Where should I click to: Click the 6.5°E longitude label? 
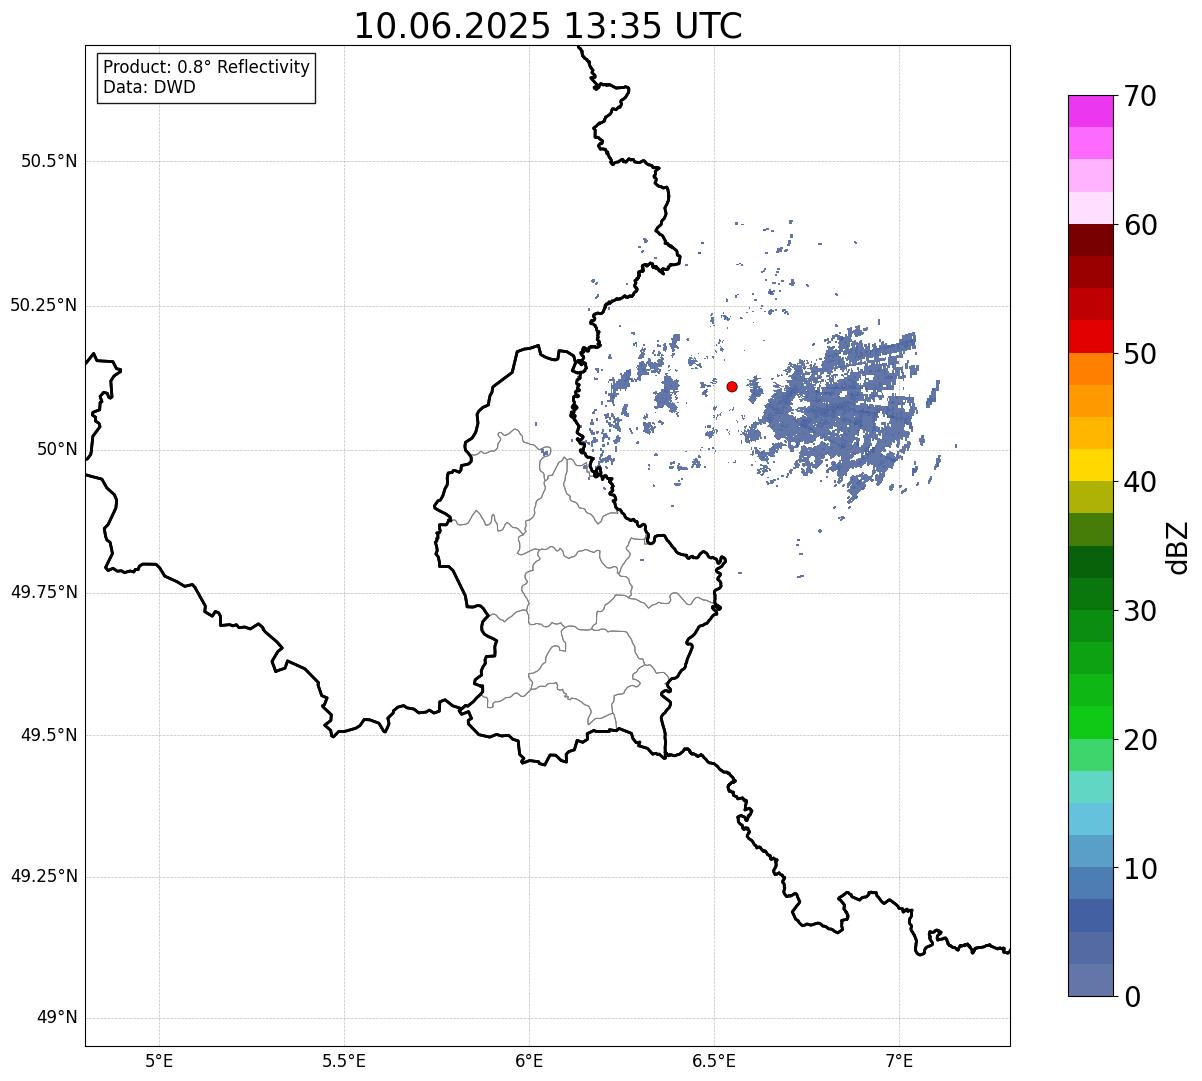[714, 1060]
